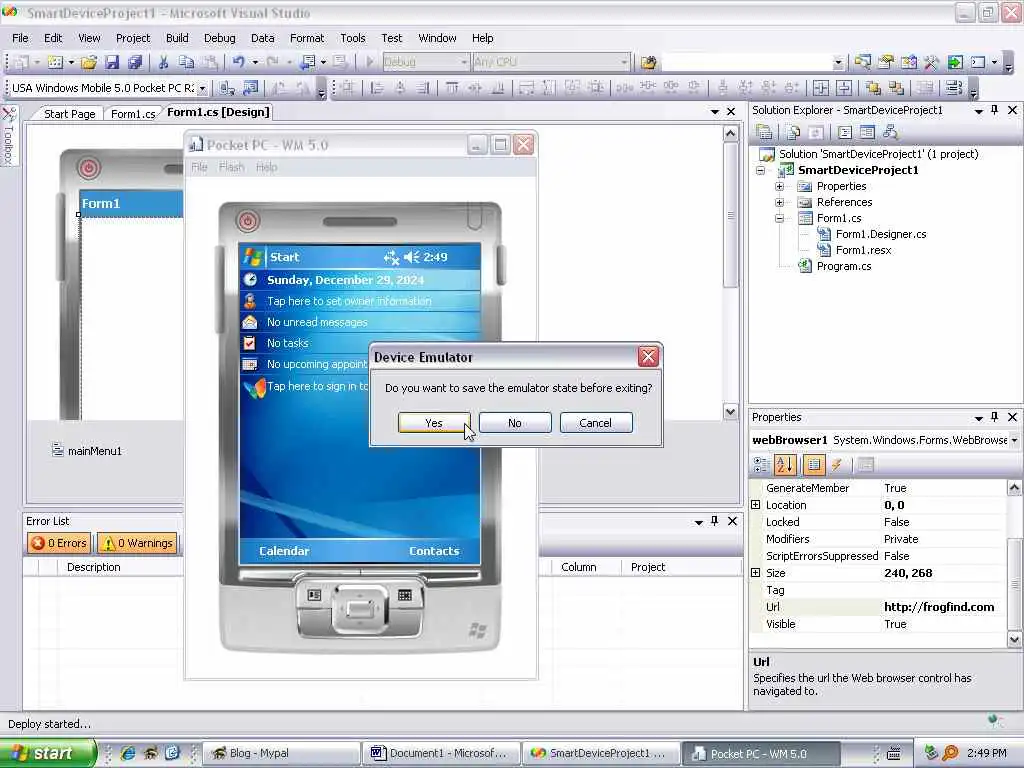Toggle the 0 Warnings filter
Viewport: 1024px width, 768px height.
pyautogui.click(x=137, y=543)
